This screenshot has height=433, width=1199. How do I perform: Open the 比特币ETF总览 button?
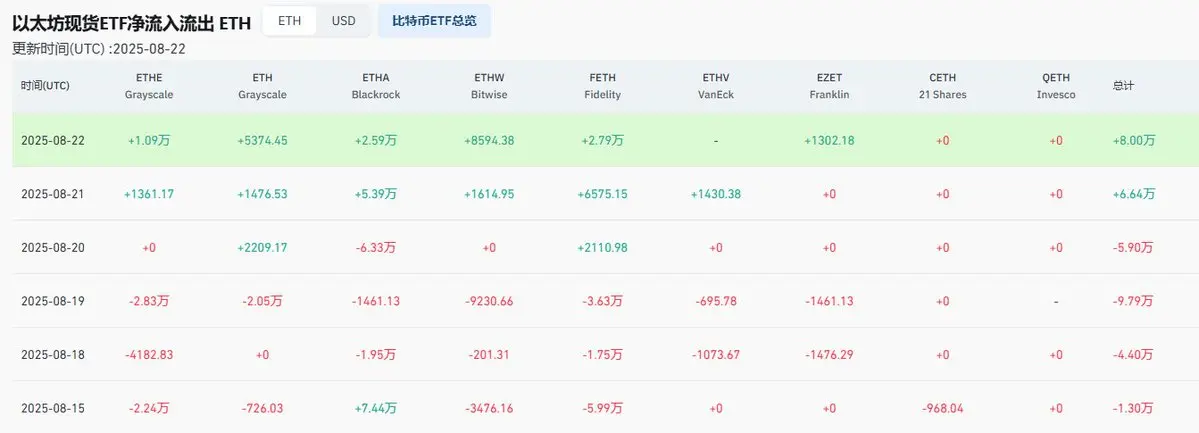pos(434,21)
